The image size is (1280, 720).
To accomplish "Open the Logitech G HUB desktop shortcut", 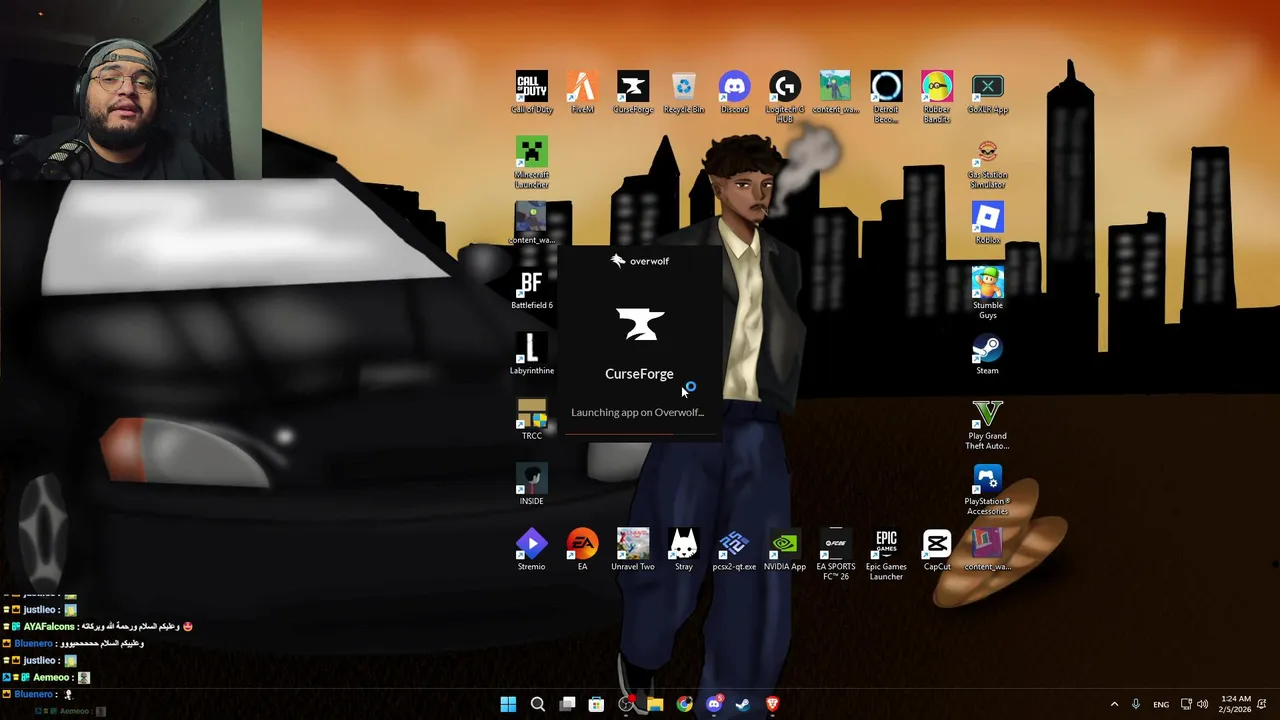I will 785,97.
